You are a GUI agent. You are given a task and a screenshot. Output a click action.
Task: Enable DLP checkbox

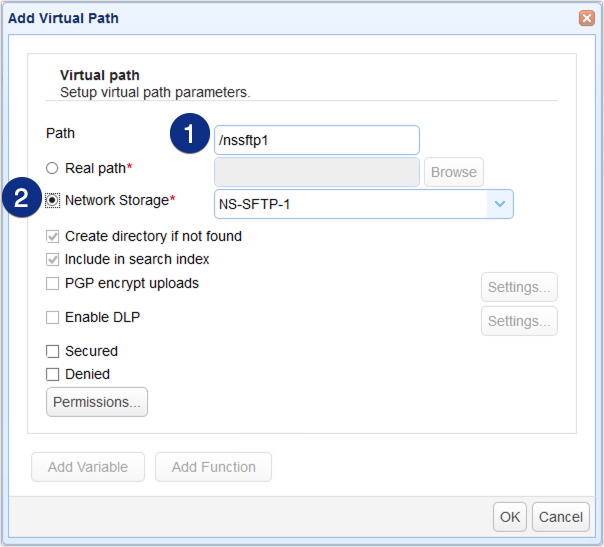pyautogui.click(x=52, y=318)
